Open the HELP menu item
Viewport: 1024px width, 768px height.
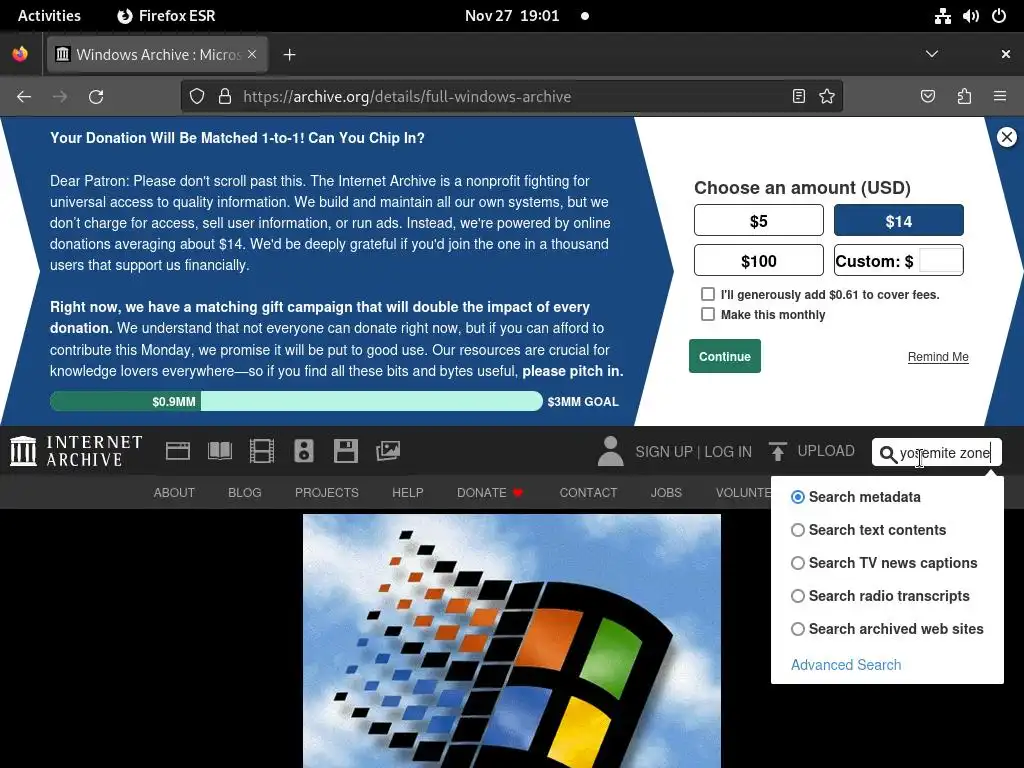(x=408, y=492)
